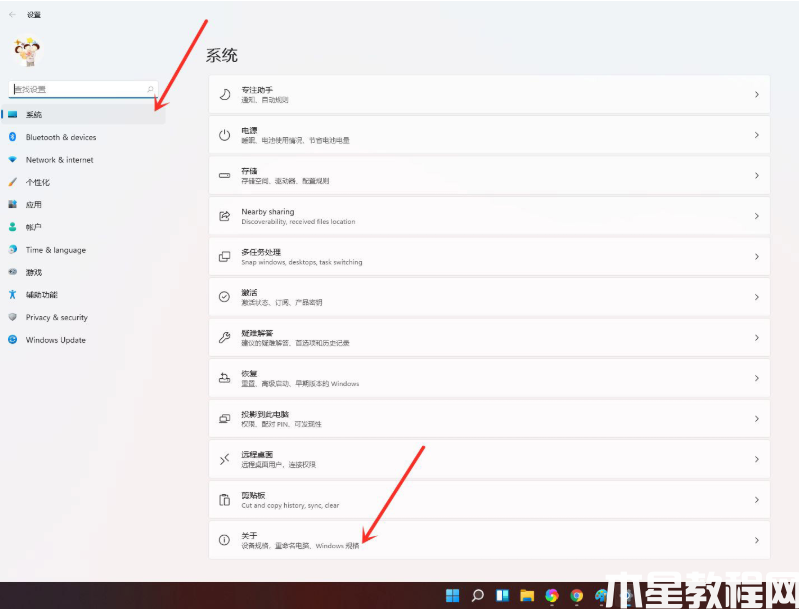Open the 远程桌面 settings card
This screenshot has height=609, width=800.
(489, 459)
